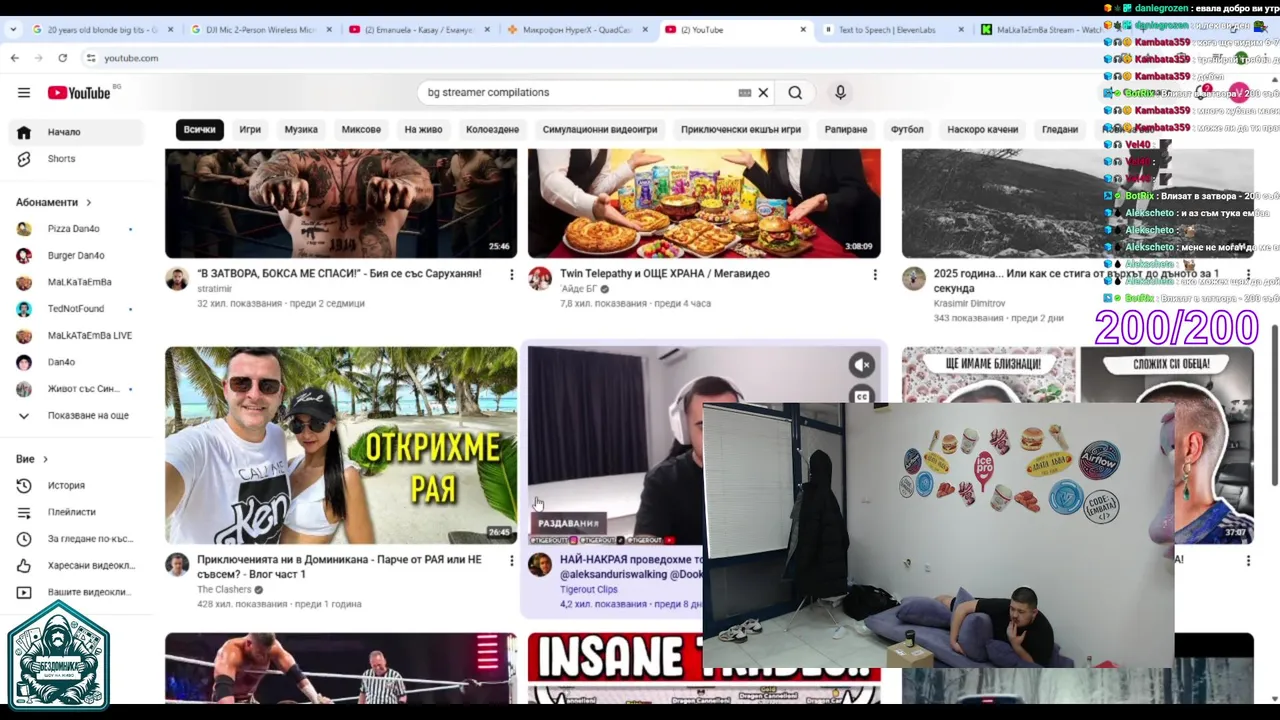
Task: Open the В ЗАТВОРА, БОКСА МЕ СПАСИ video title
Action: 339,274
